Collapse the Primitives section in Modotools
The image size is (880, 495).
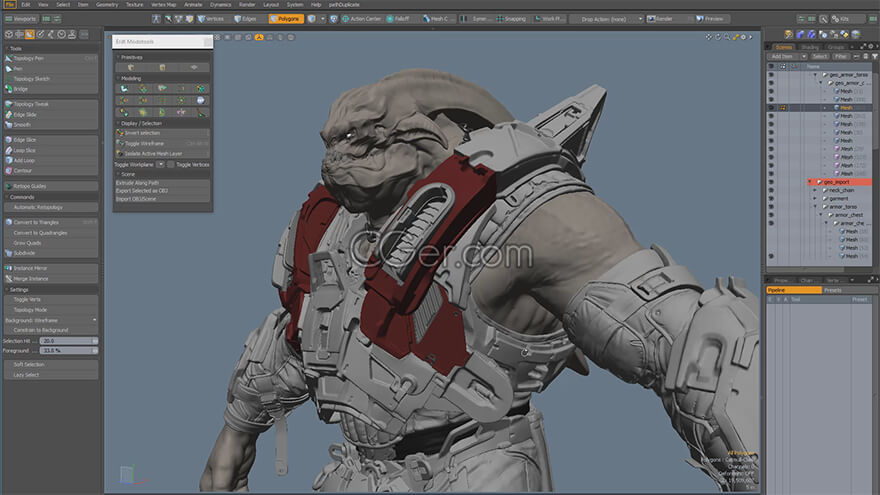[x=118, y=57]
